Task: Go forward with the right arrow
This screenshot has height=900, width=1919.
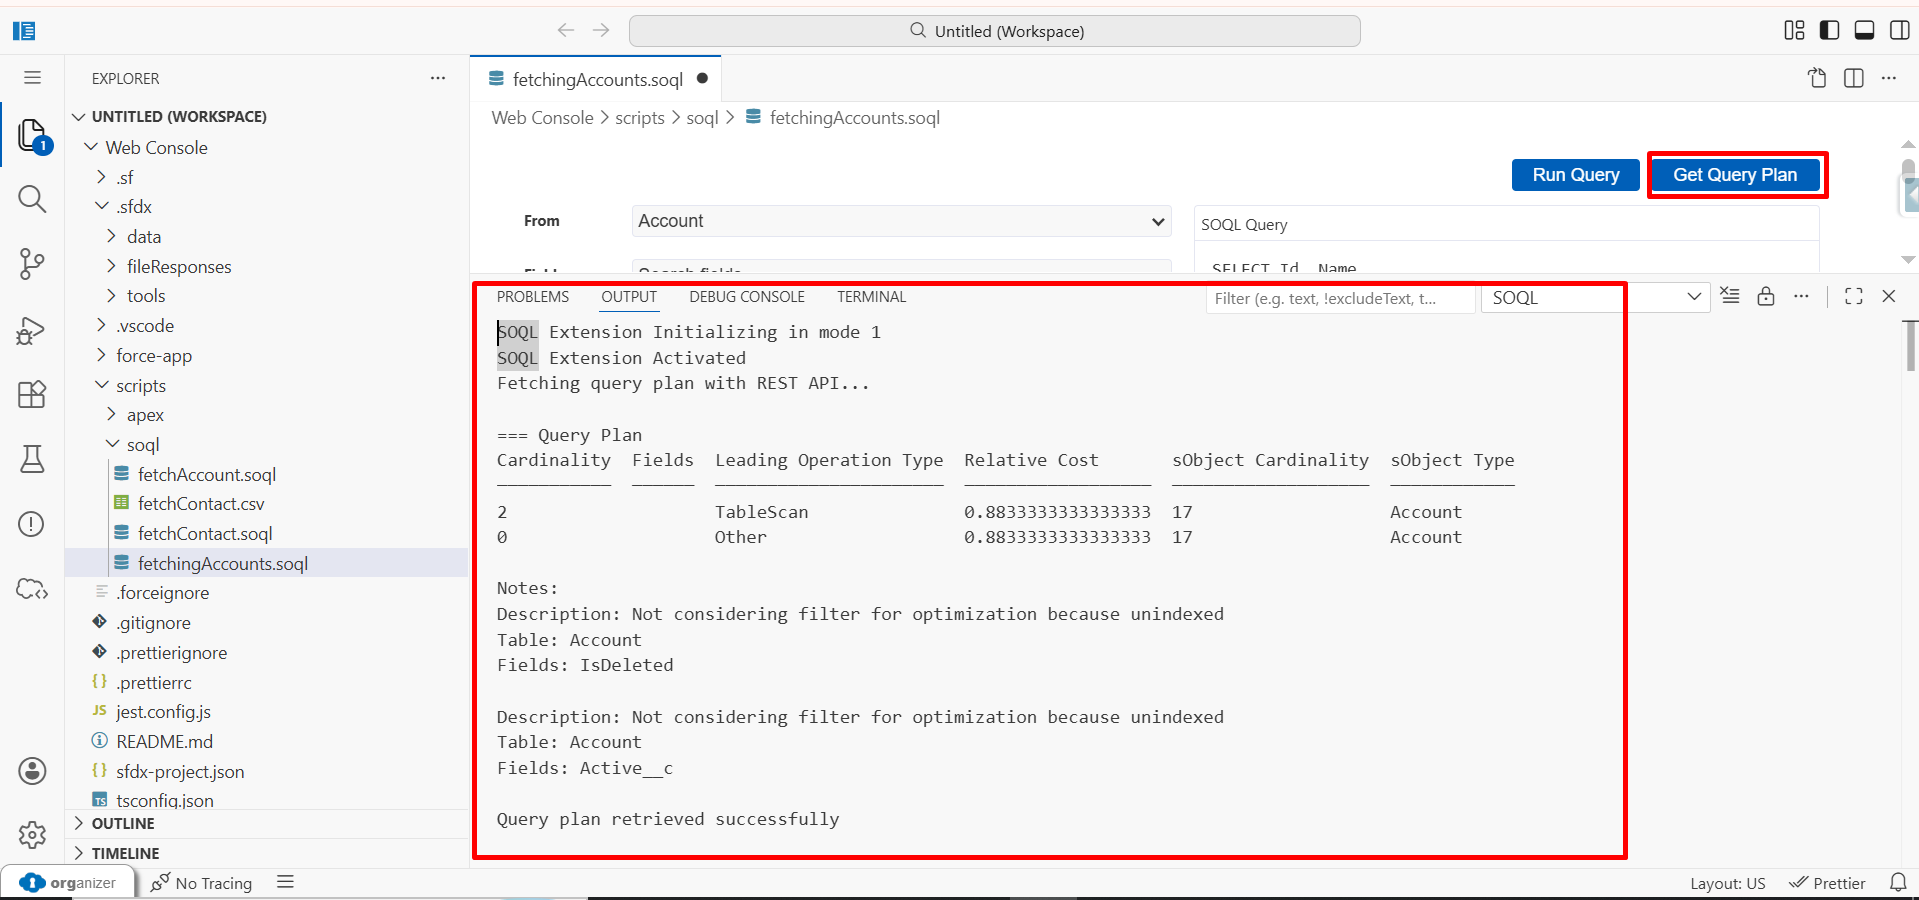Action: pyautogui.click(x=601, y=31)
